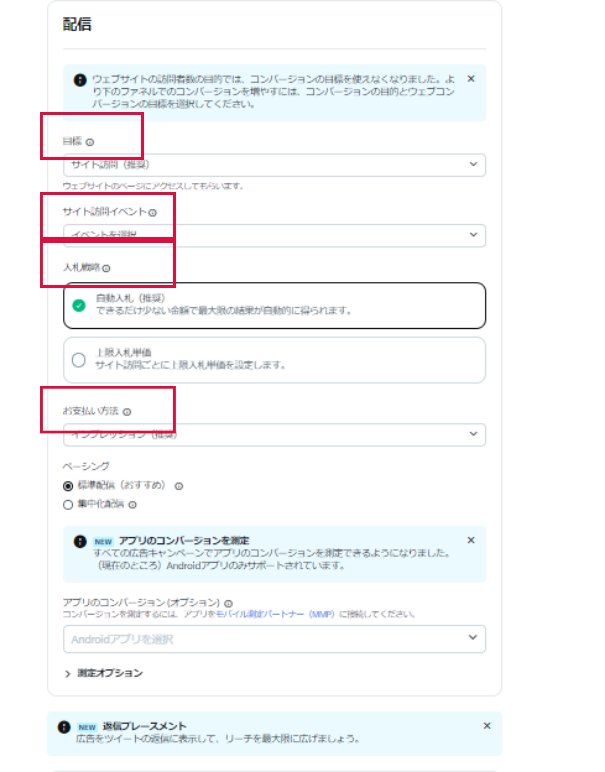Screen dimensions: 605x772
Task: Open モバイル測定パートナー (MMP) link
Action: point(275,614)
